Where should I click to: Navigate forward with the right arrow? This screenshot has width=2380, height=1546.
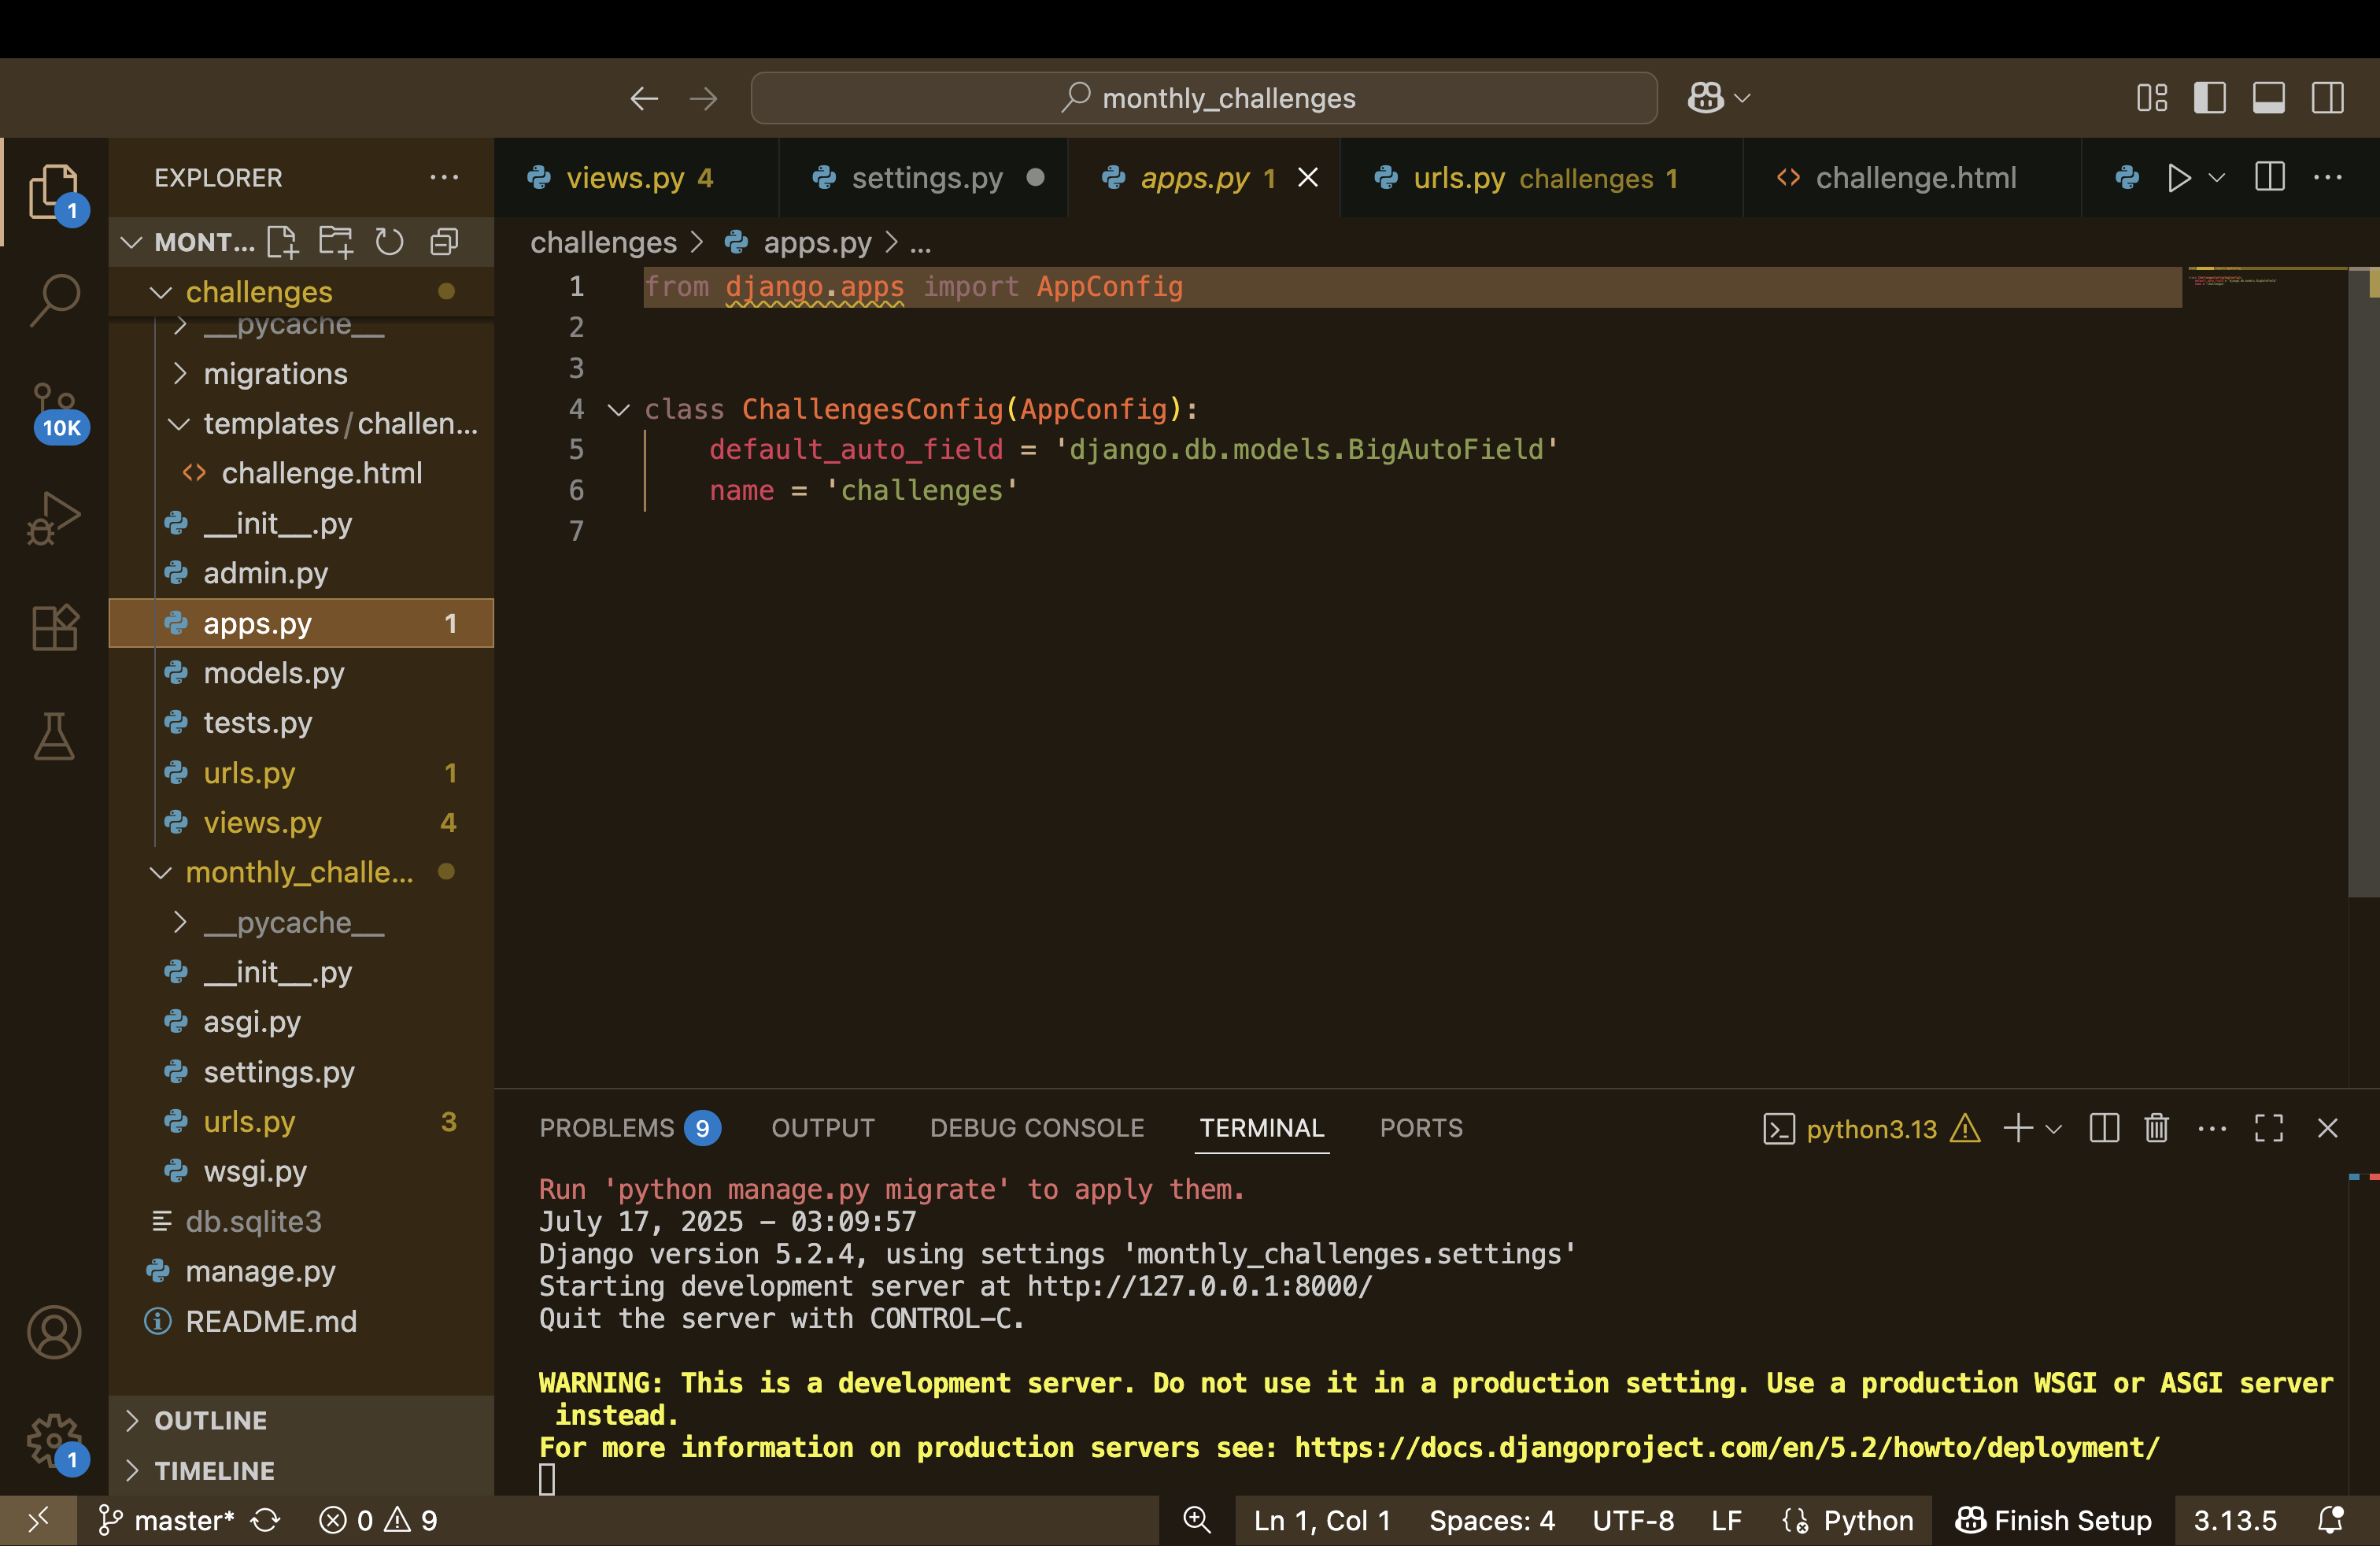[704, 98]
